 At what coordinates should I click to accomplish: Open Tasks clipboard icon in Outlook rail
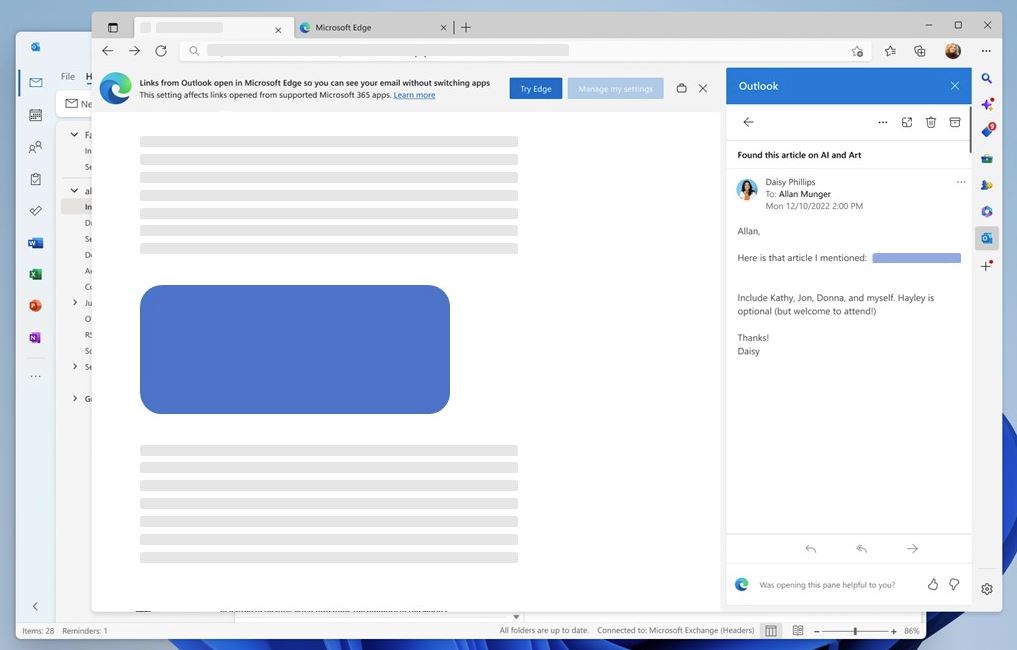(36, 179)
